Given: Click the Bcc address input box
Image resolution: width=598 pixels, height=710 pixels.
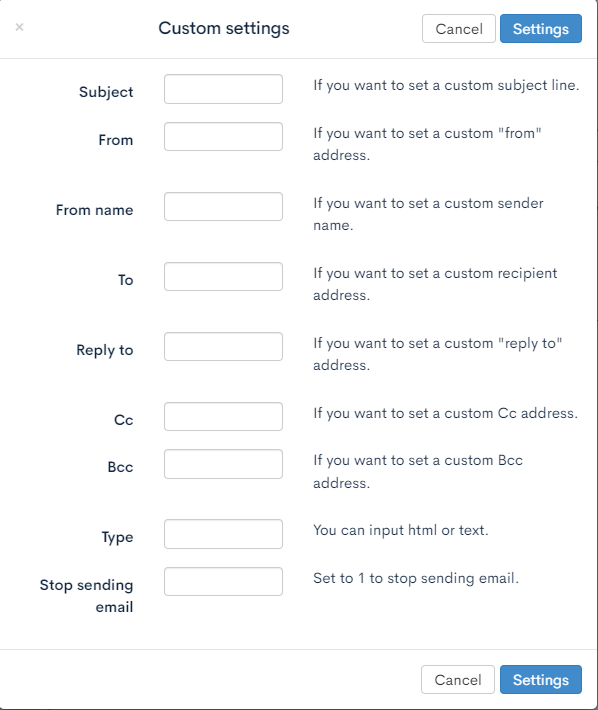Looking at the screenshot, I should [x=223, y=464].
